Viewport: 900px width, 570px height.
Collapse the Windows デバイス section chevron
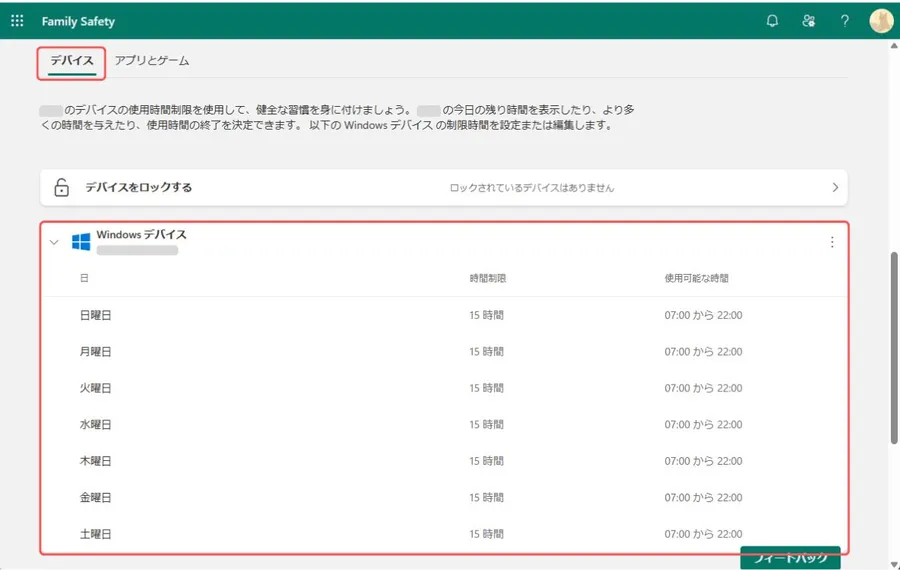[54, 242]
